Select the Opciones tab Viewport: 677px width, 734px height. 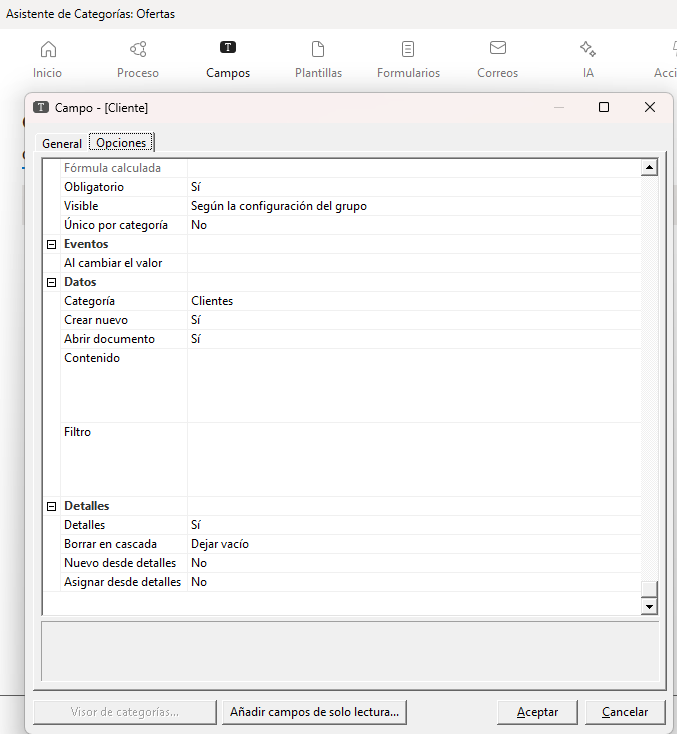[121, 143]
